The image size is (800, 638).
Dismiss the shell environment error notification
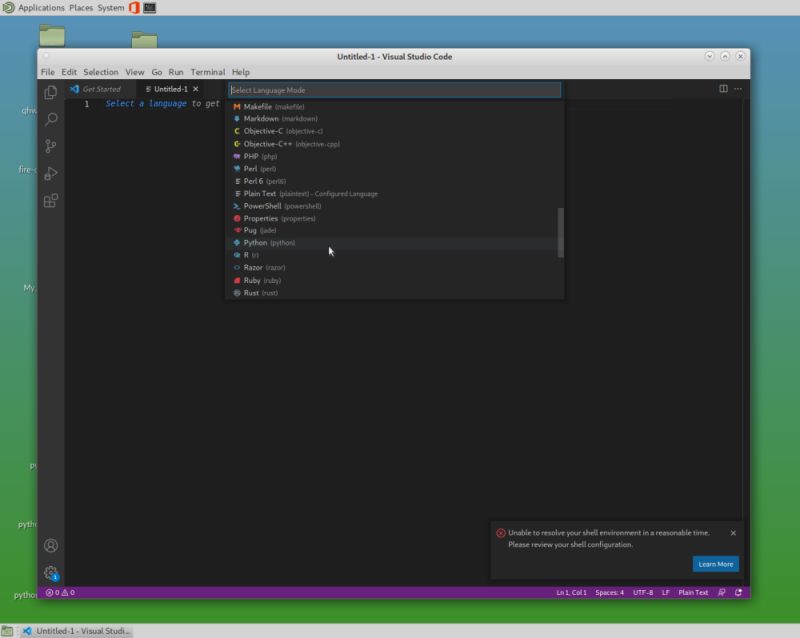point(733,533)
